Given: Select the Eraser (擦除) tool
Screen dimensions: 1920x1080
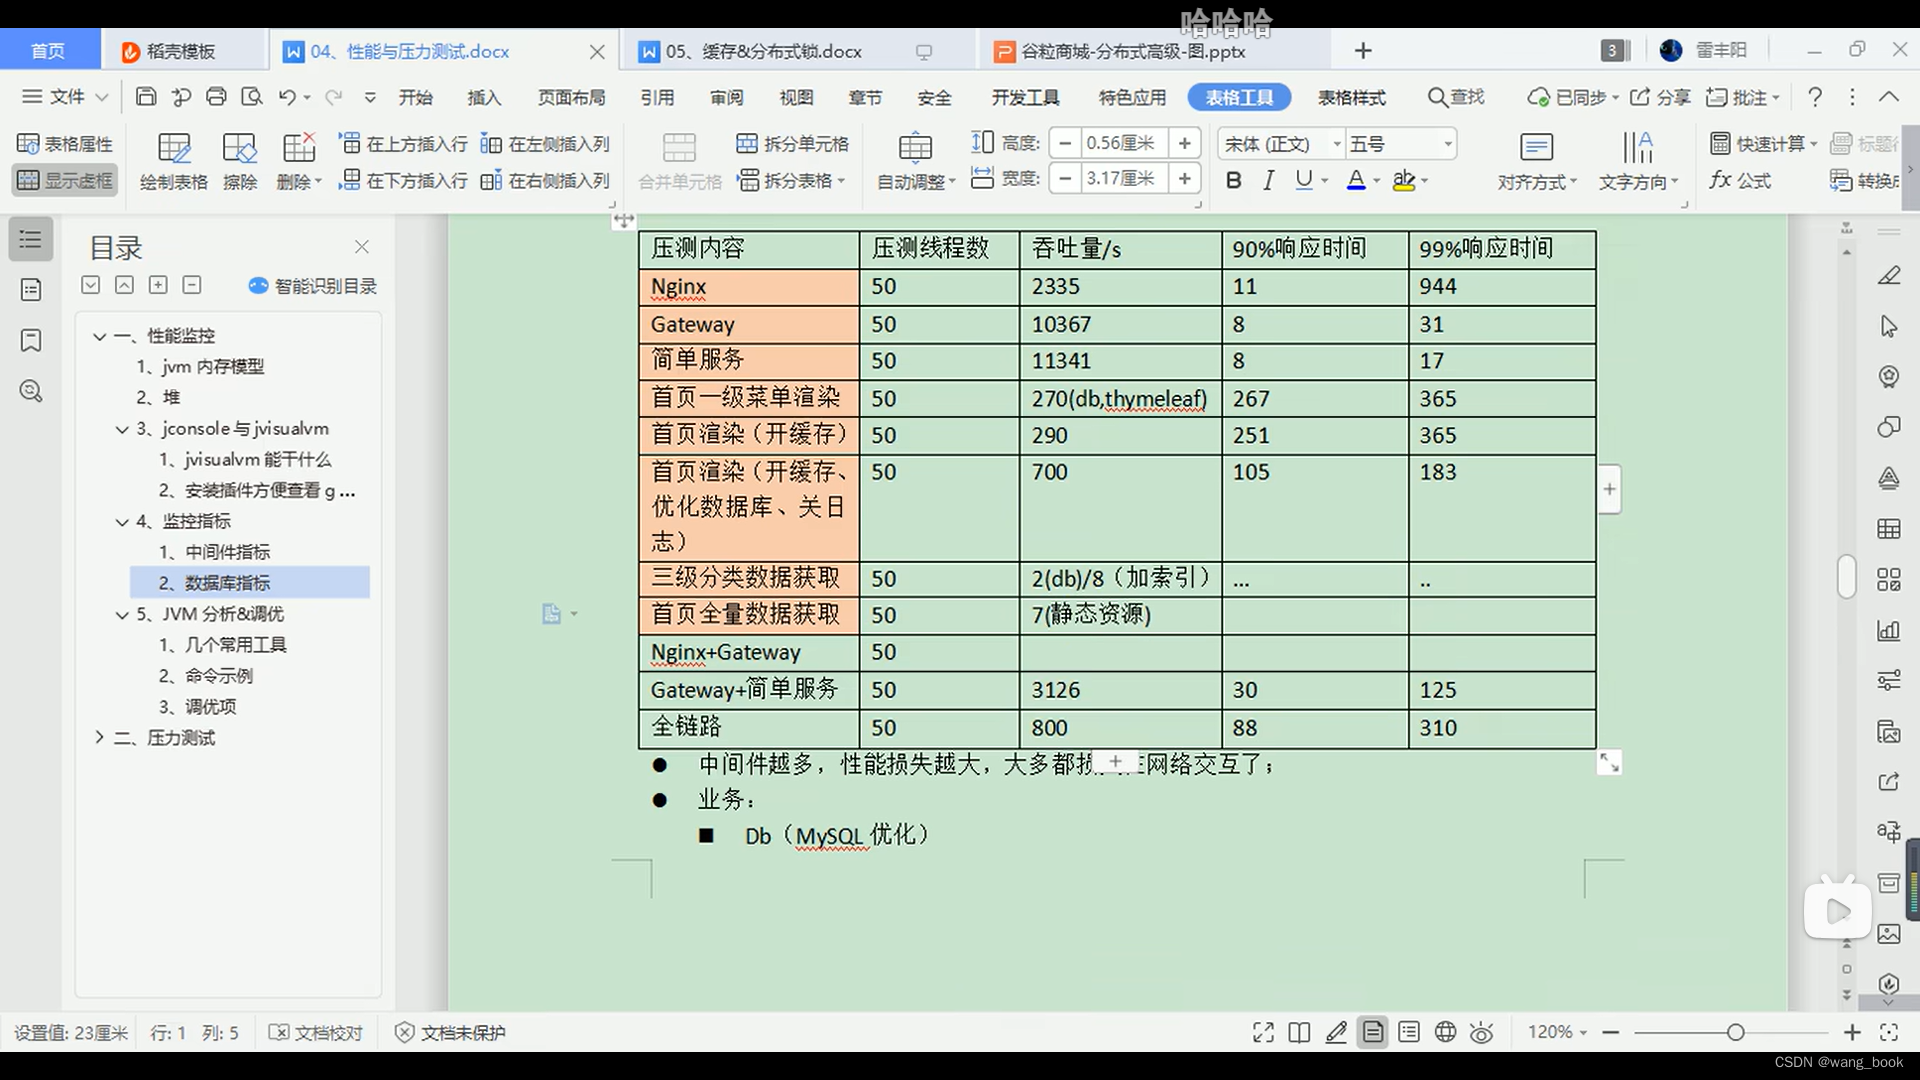Looking at the screenshot, I should click(x=240, y=161).
